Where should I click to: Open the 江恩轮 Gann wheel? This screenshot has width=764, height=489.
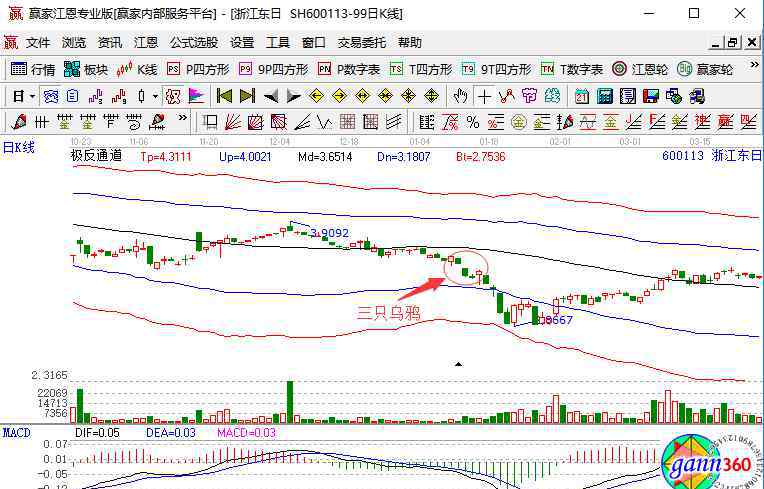[x=640, y=70]
